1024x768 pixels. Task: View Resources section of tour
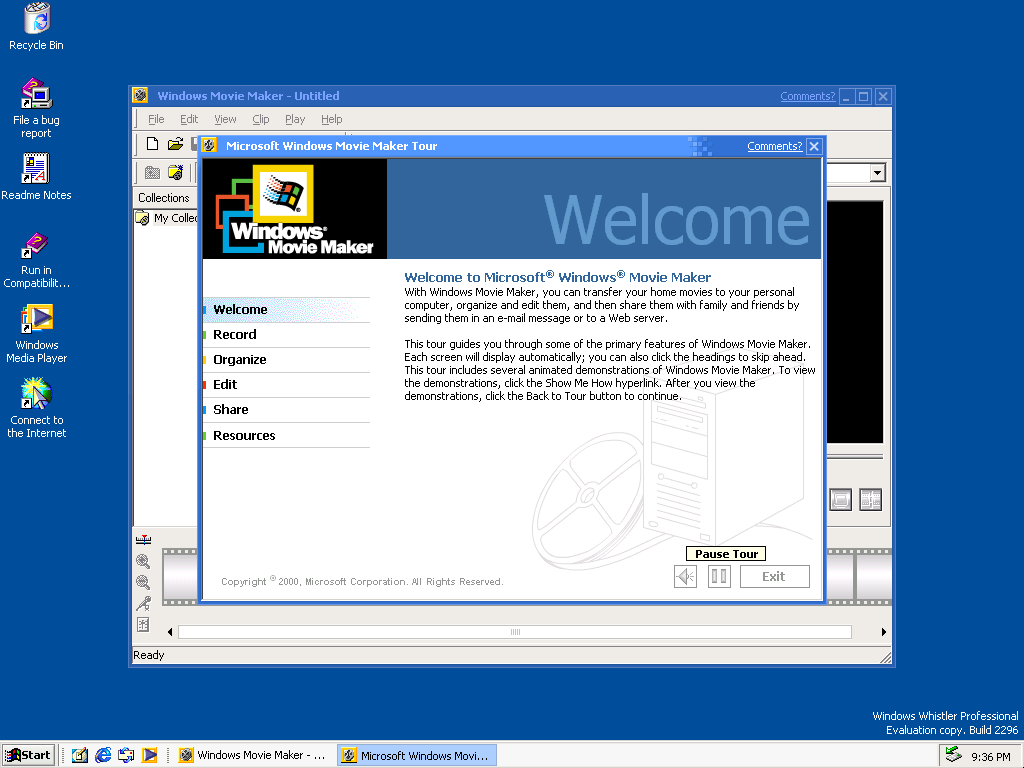coord(287,436)
